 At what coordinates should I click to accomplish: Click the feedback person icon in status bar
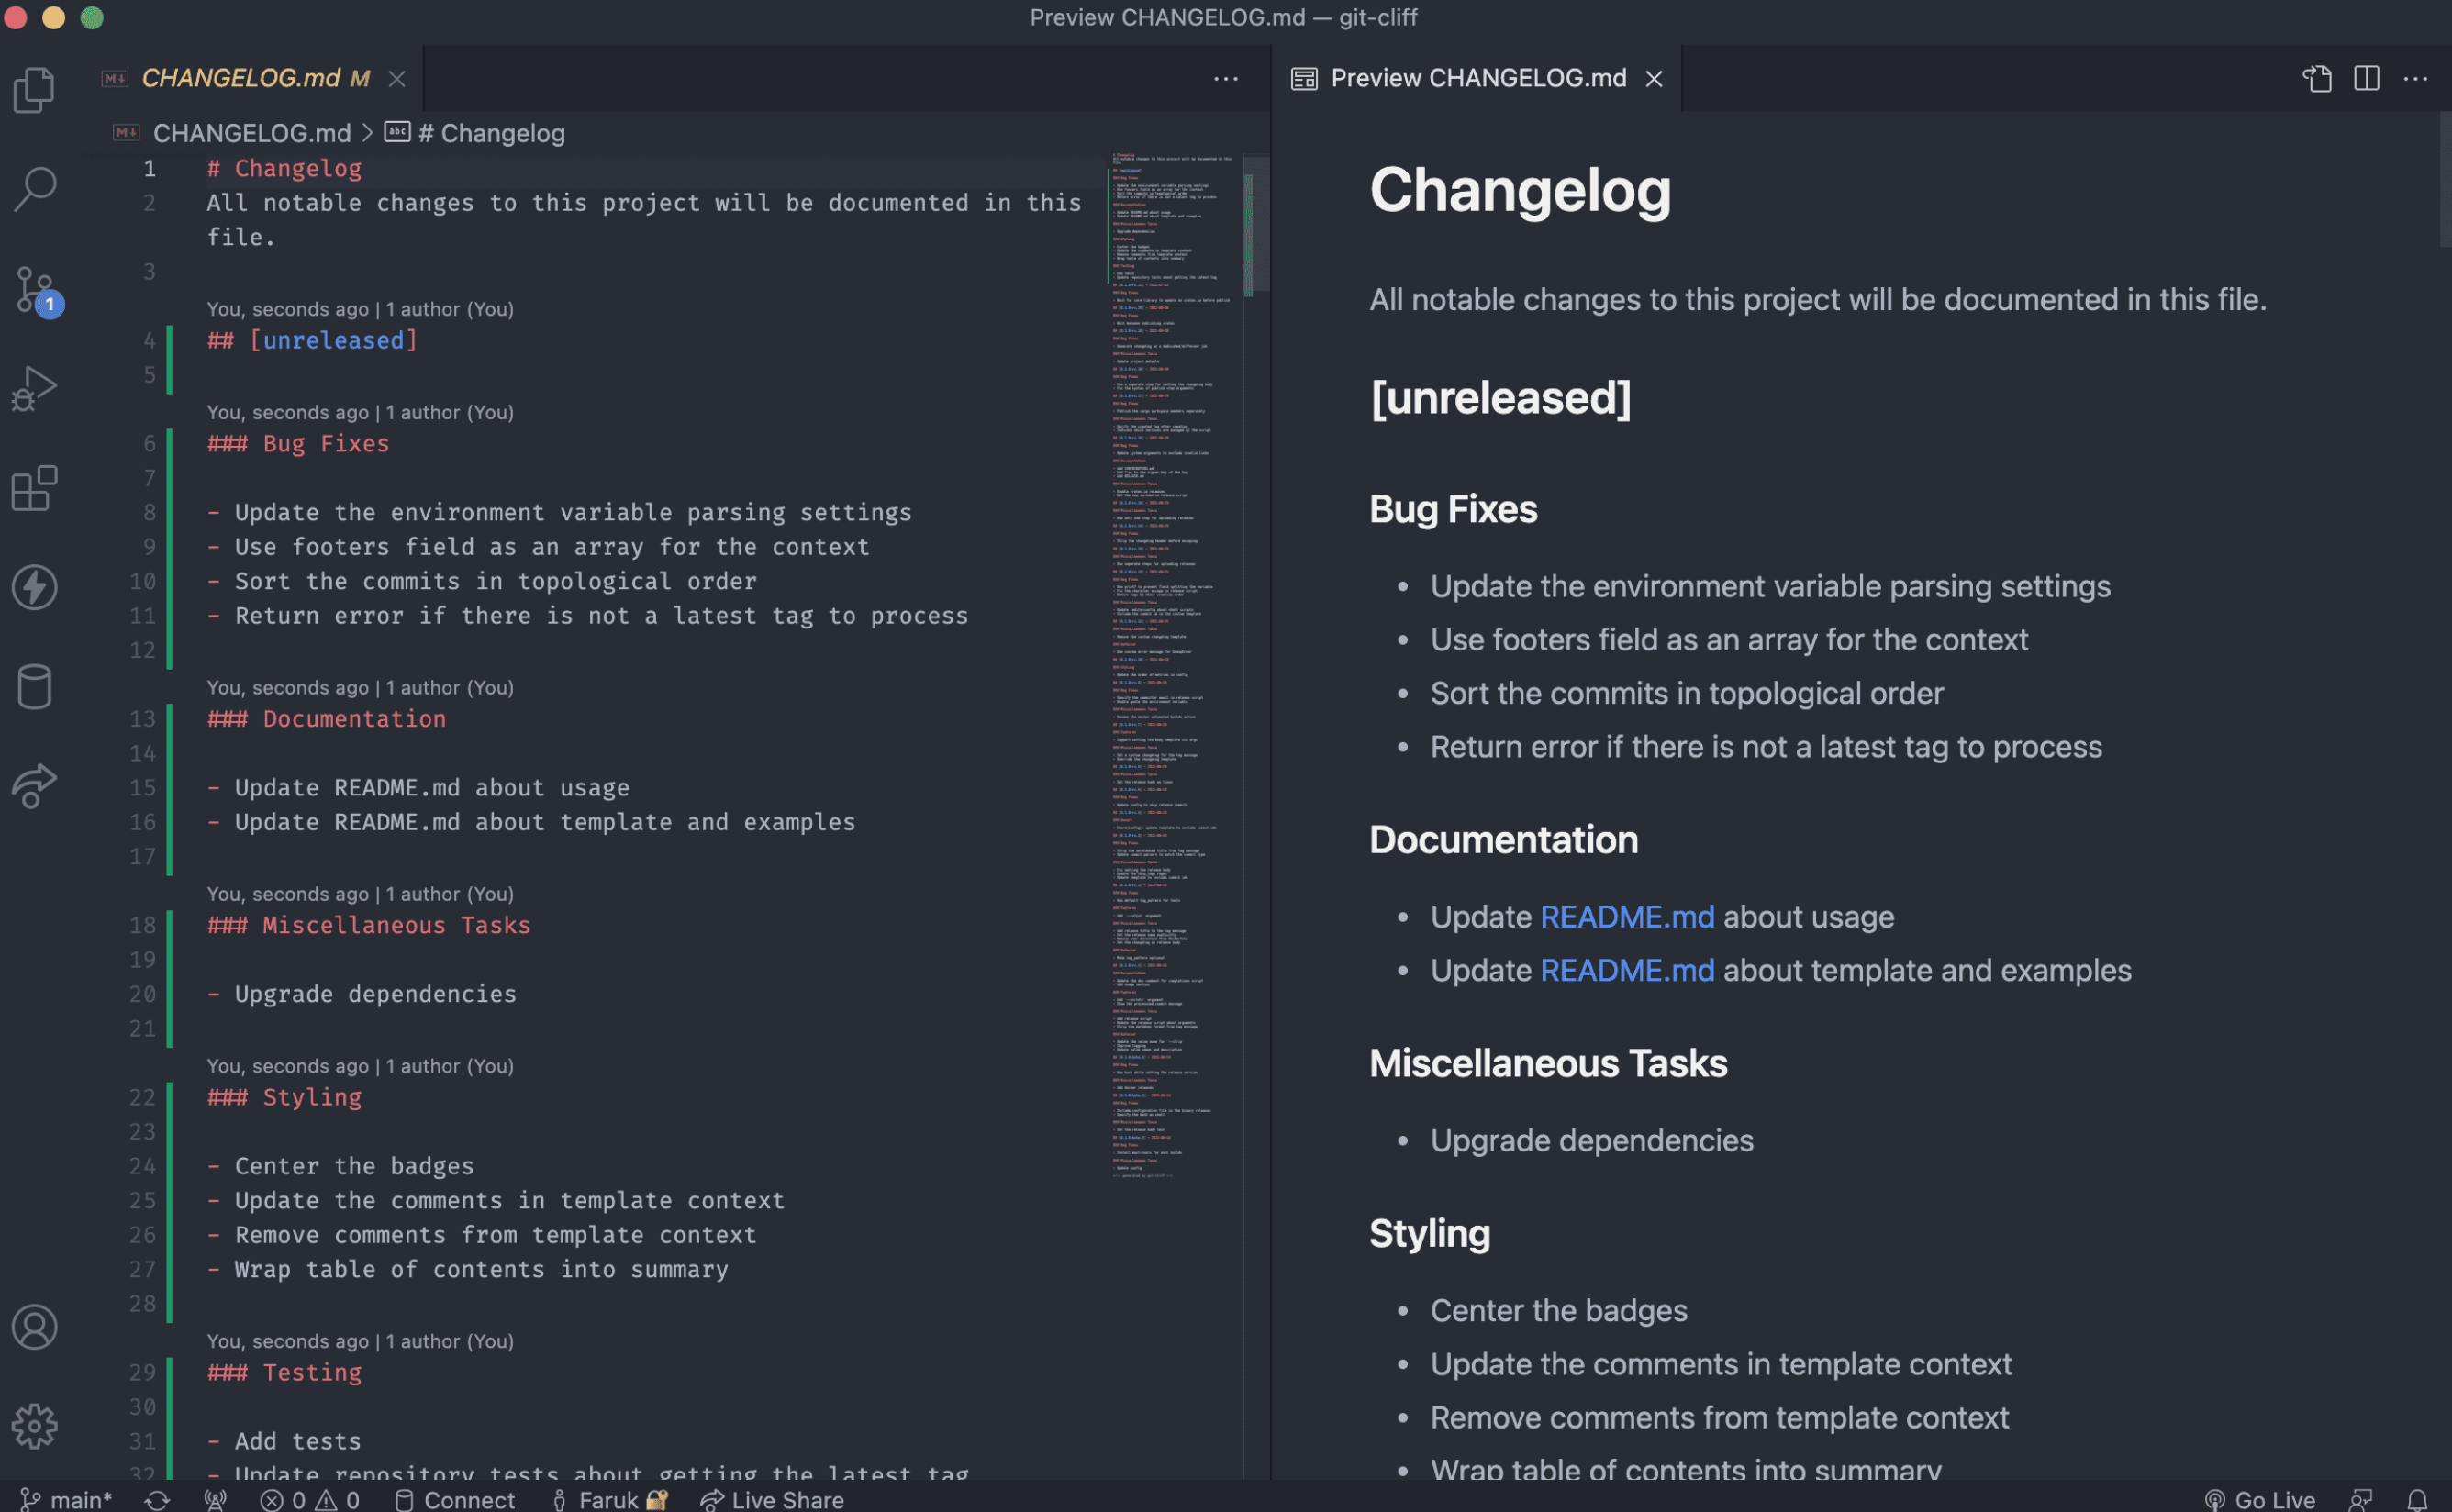pyautogui.click(x=2362, y=1499)
